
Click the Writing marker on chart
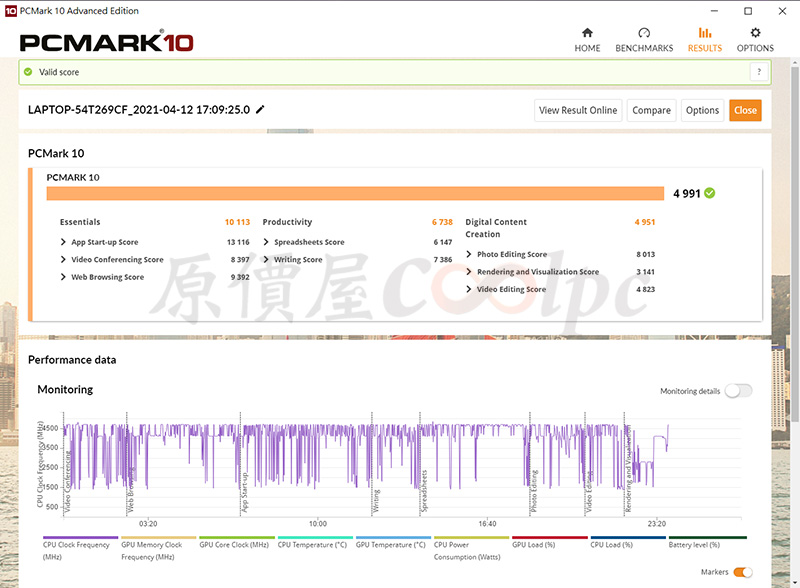coord(376,501)
